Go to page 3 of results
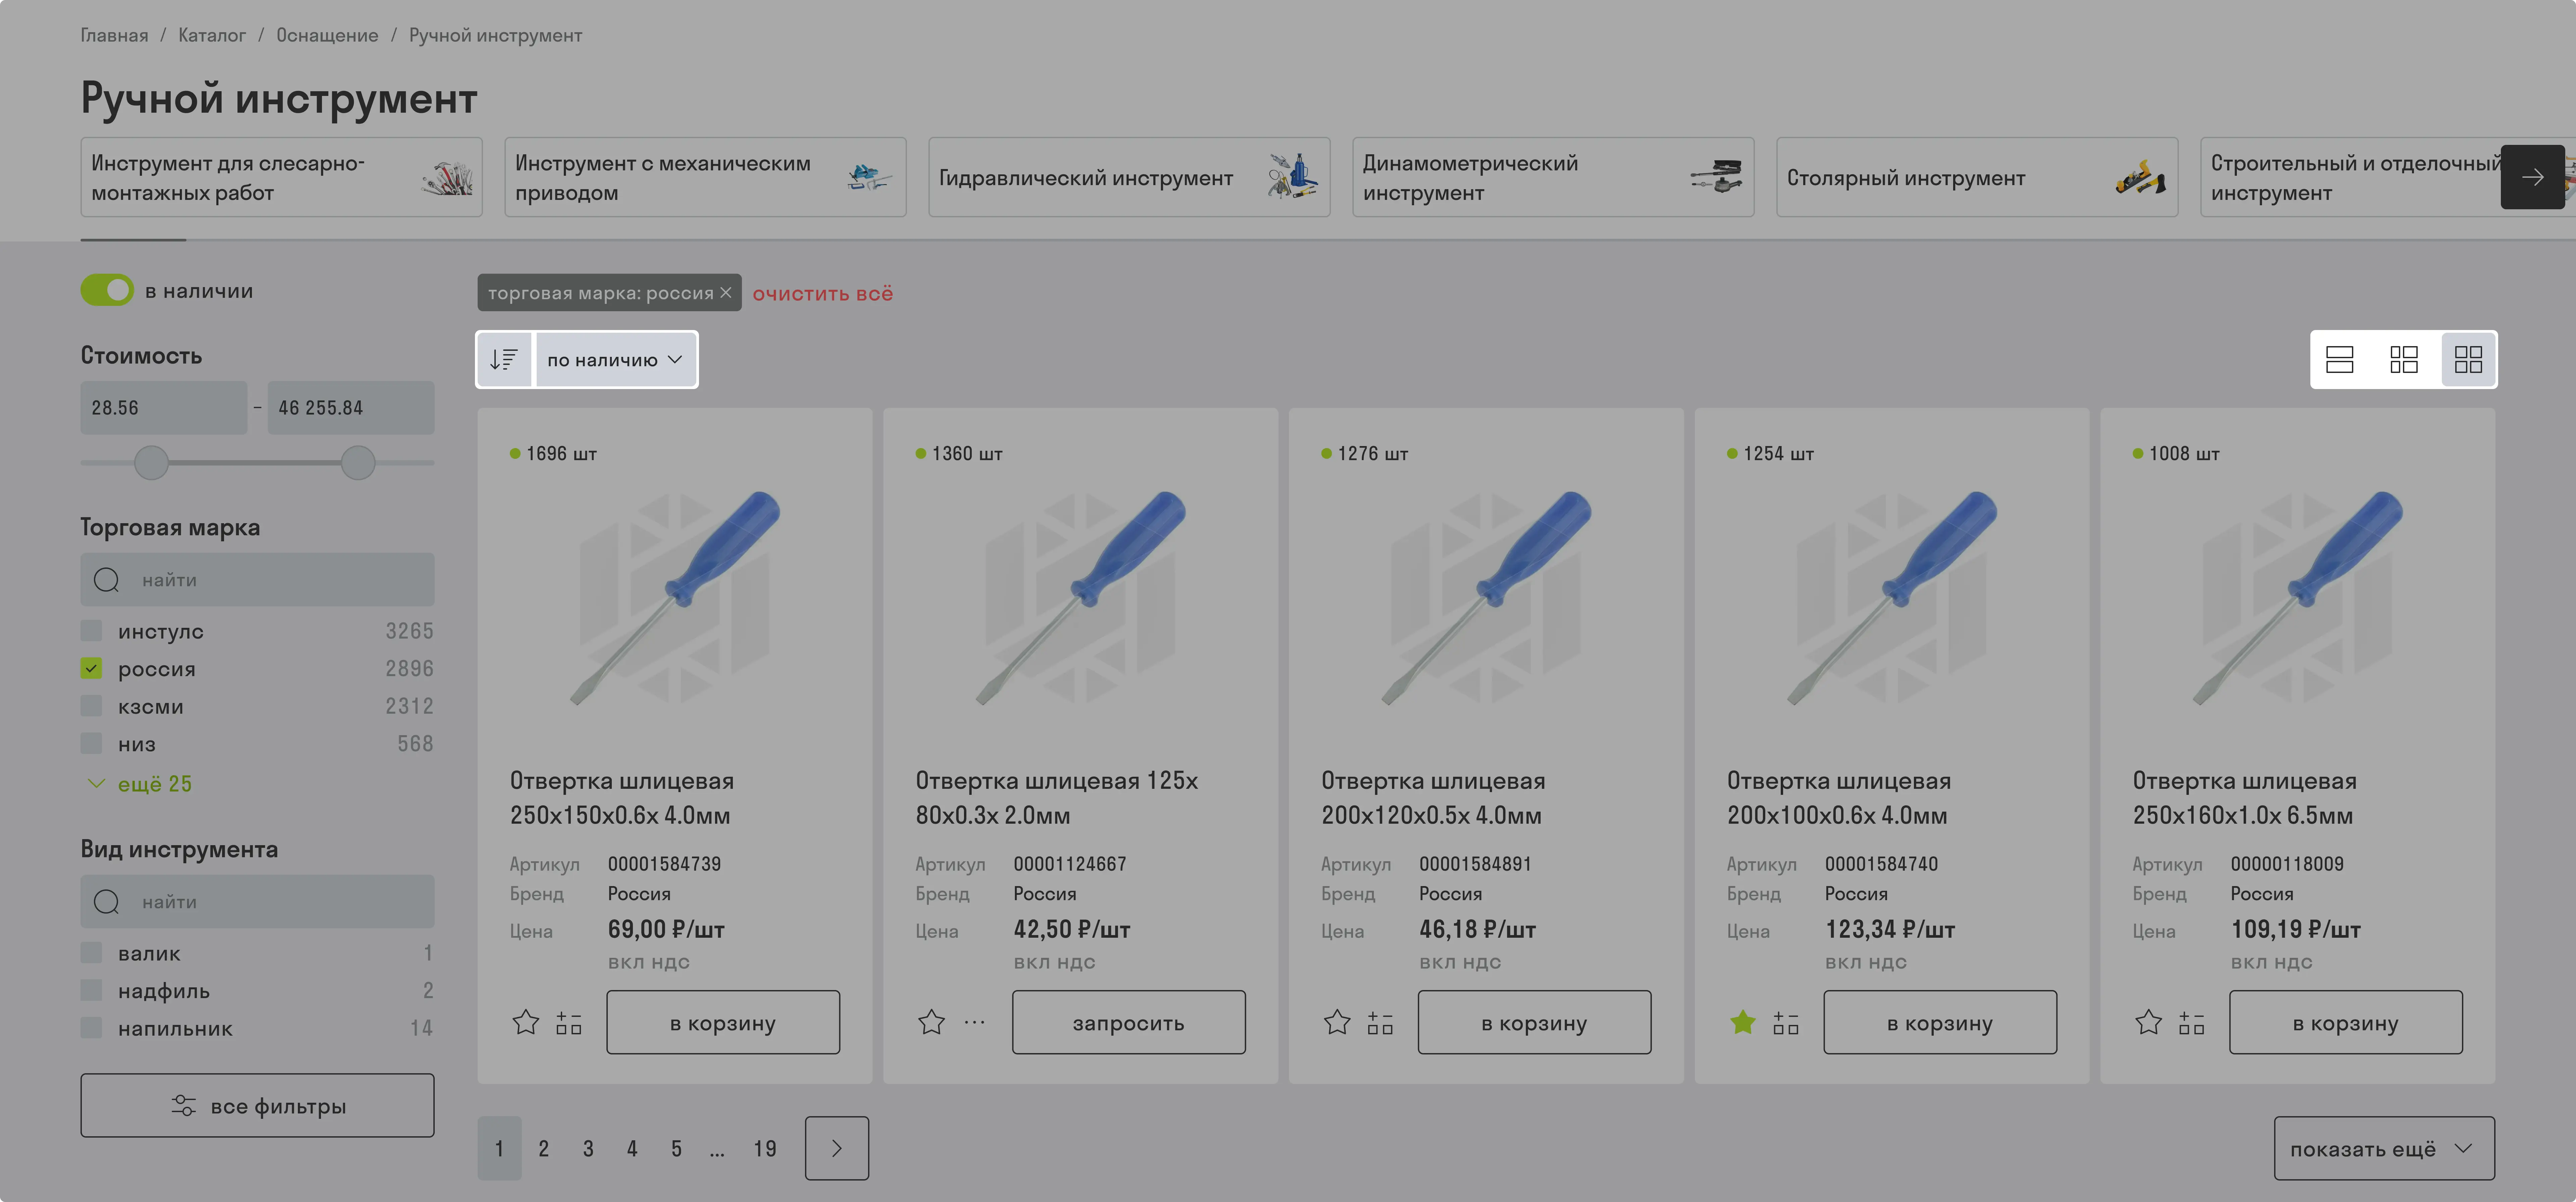This screenshot has height=1202, width=2576. pos(588,1148)
